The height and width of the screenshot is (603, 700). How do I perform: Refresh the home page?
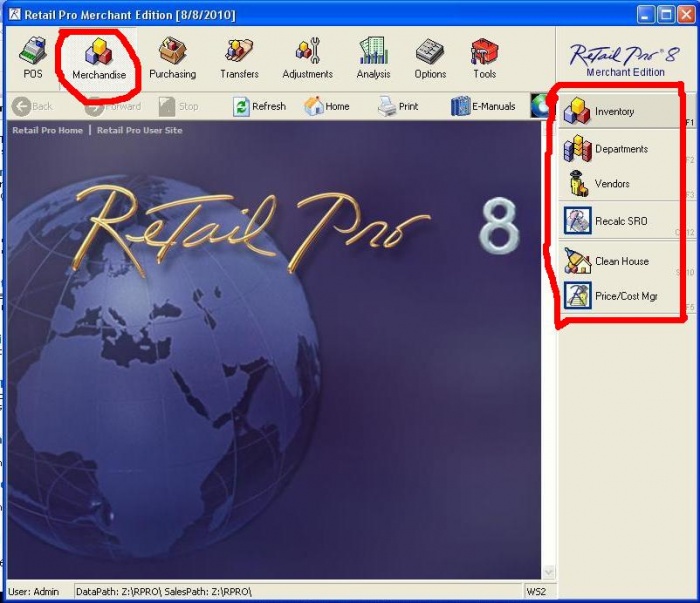259,107
